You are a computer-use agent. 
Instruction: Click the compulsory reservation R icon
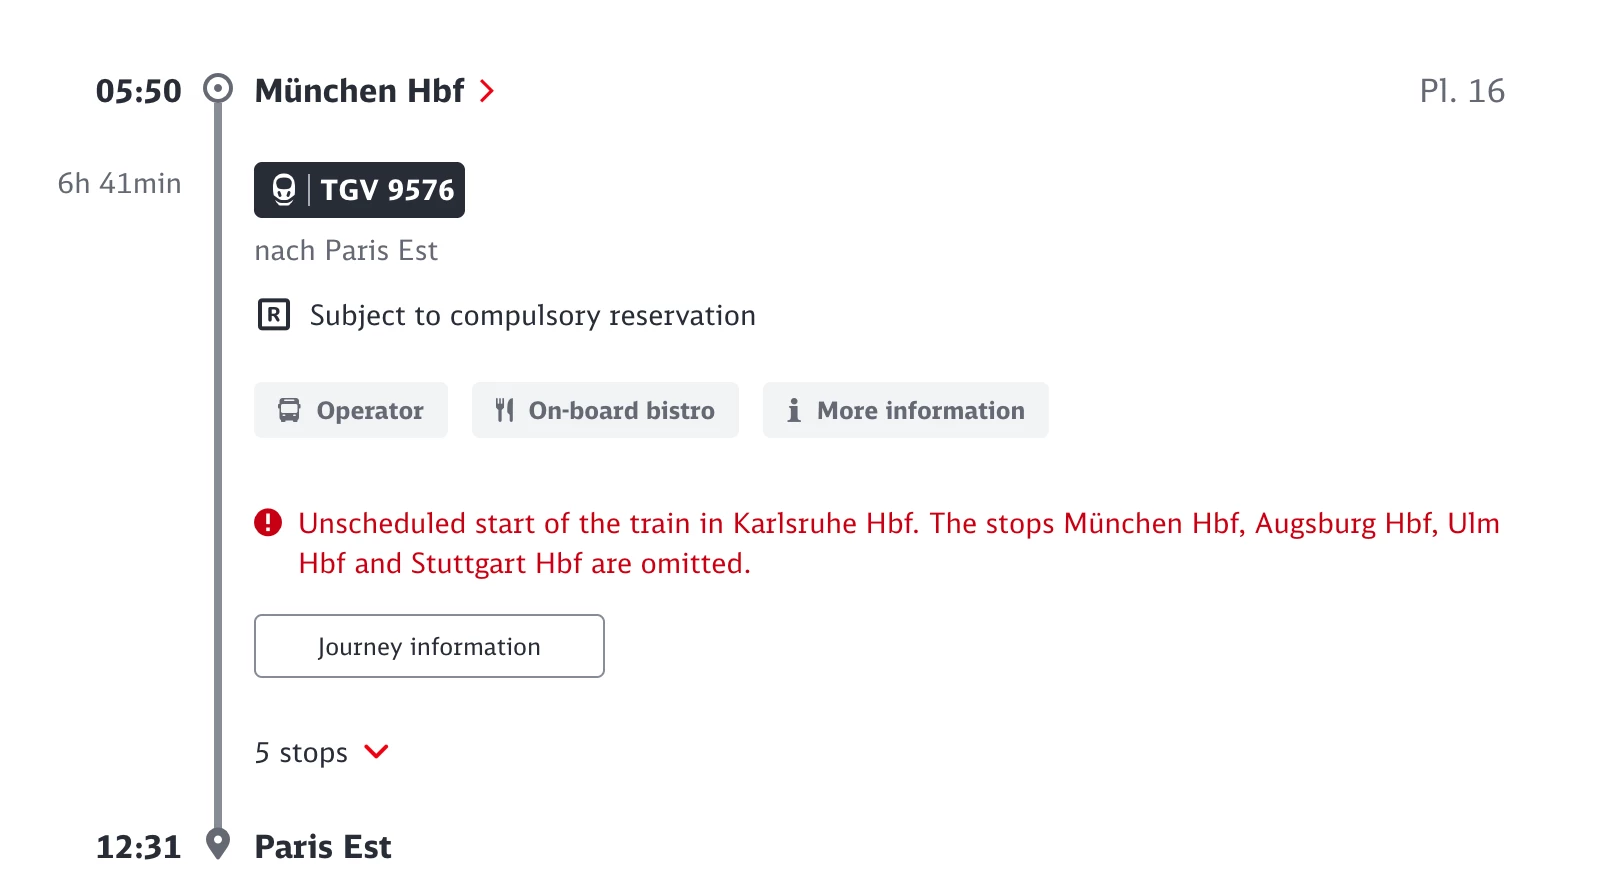274,315
